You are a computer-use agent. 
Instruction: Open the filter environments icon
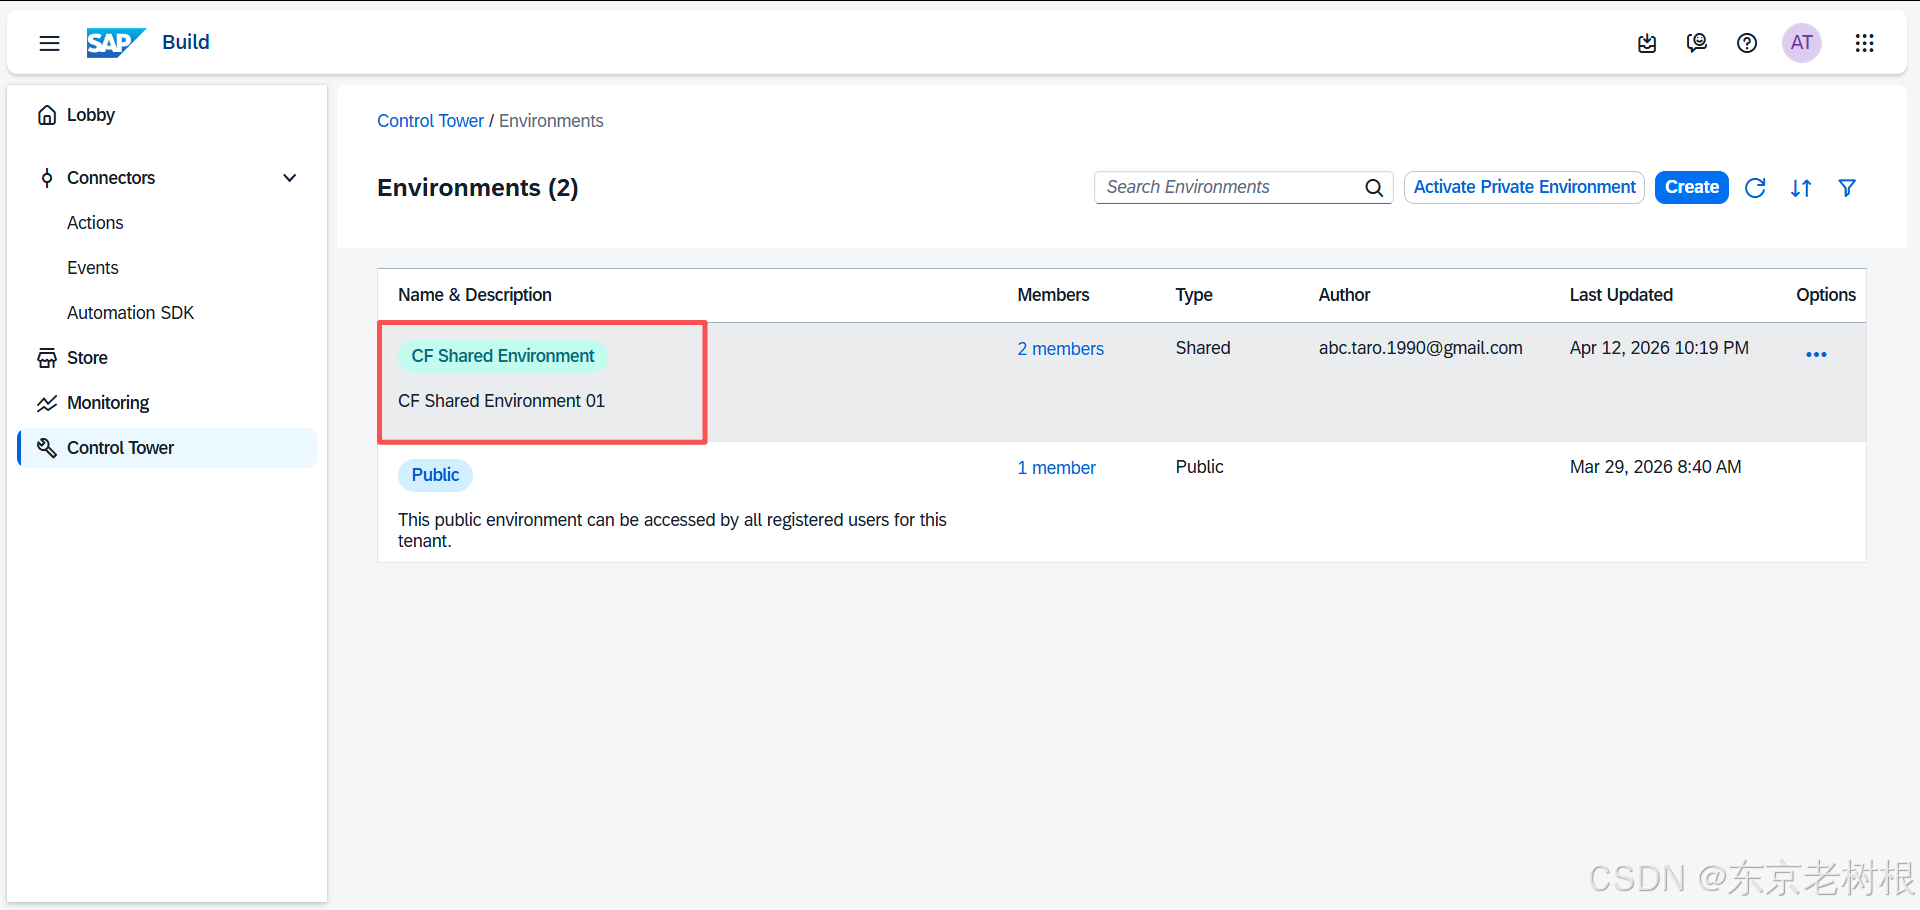(1847, 188)
